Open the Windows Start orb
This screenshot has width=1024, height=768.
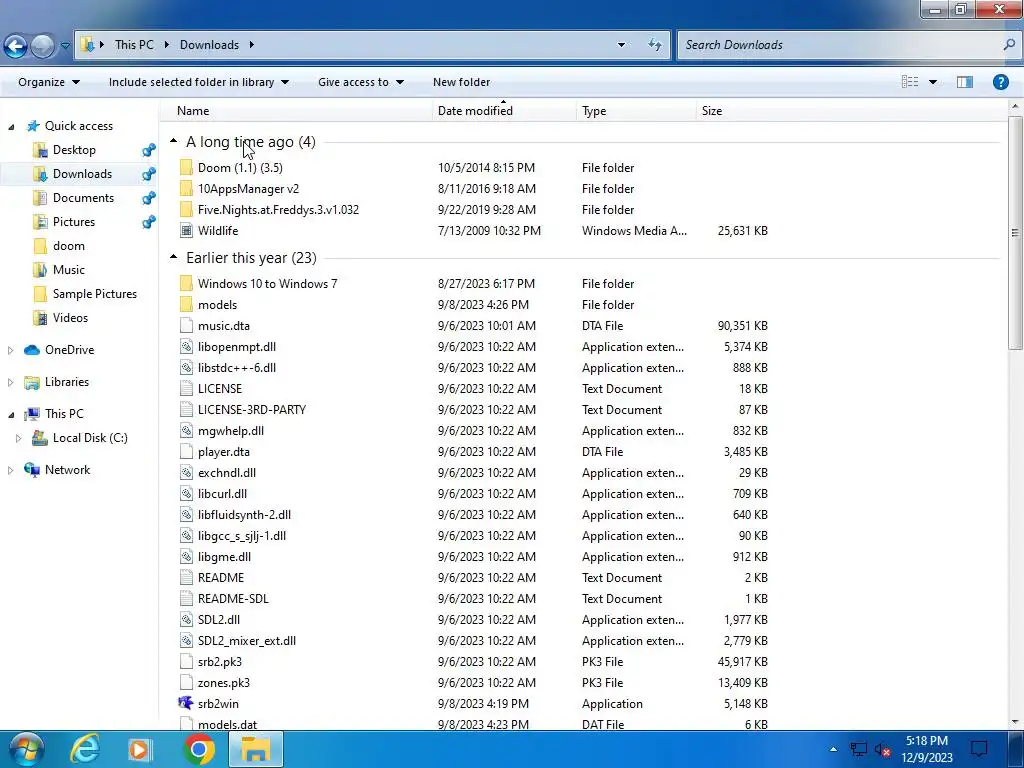pyautogui.click(x=25, y=749)
